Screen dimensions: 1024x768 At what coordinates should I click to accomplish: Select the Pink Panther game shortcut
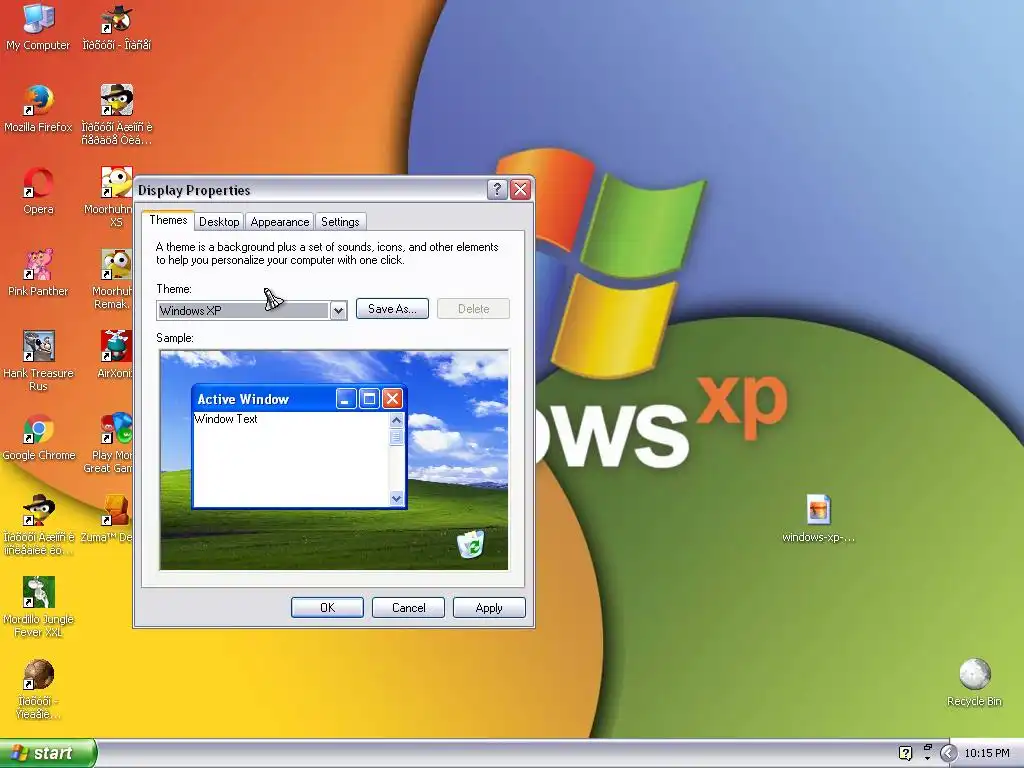click(x=38, y=273)
